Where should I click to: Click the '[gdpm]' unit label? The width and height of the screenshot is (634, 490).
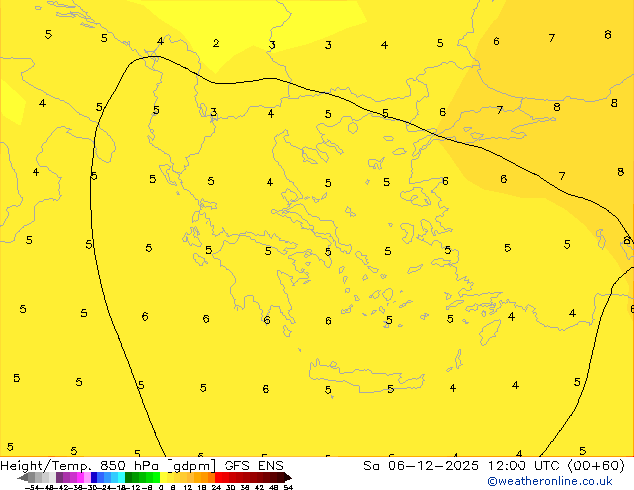[x=192, y=466]
